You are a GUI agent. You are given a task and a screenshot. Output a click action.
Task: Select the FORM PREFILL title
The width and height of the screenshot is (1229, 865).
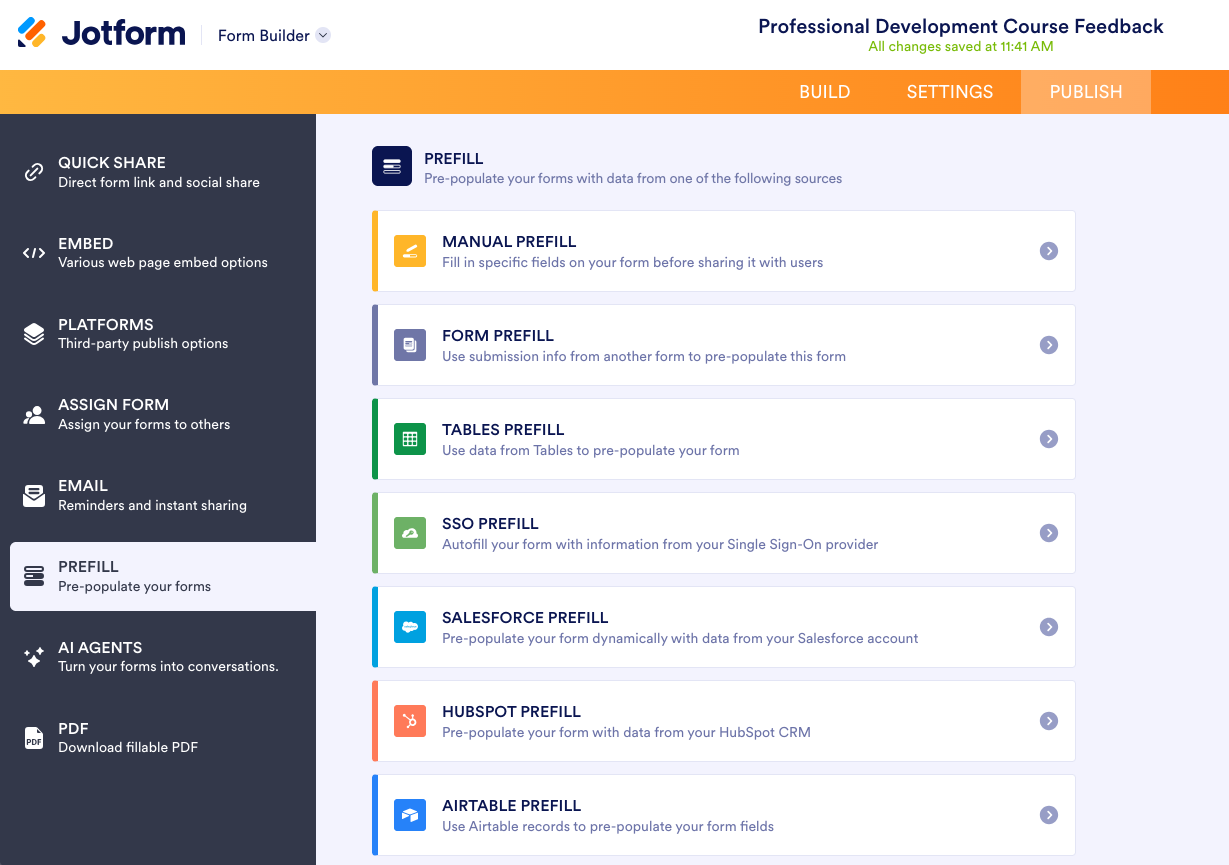[x=498, y=336]
